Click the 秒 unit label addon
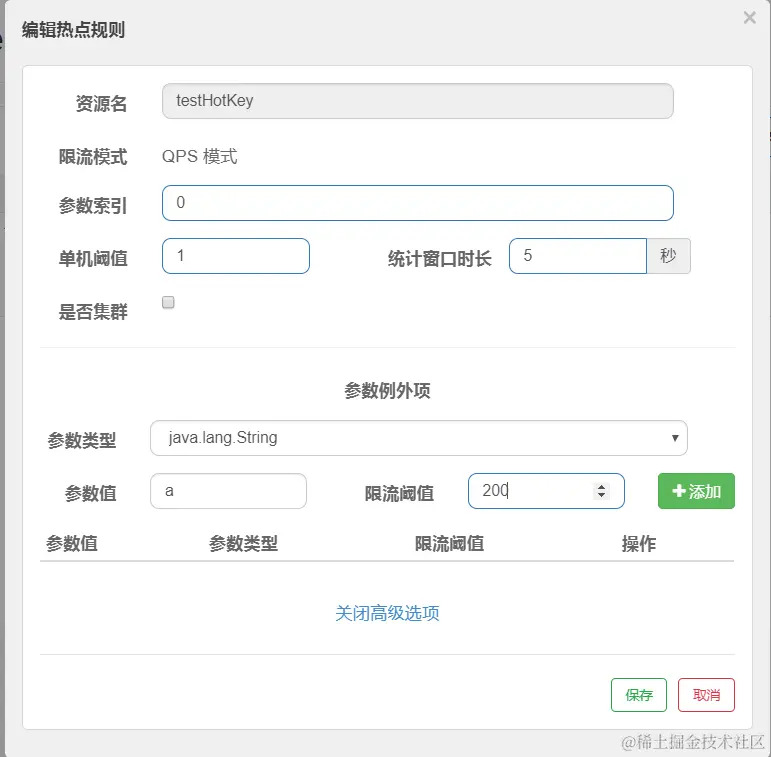The width and height of the screenshot is (771, 757). 668,256
